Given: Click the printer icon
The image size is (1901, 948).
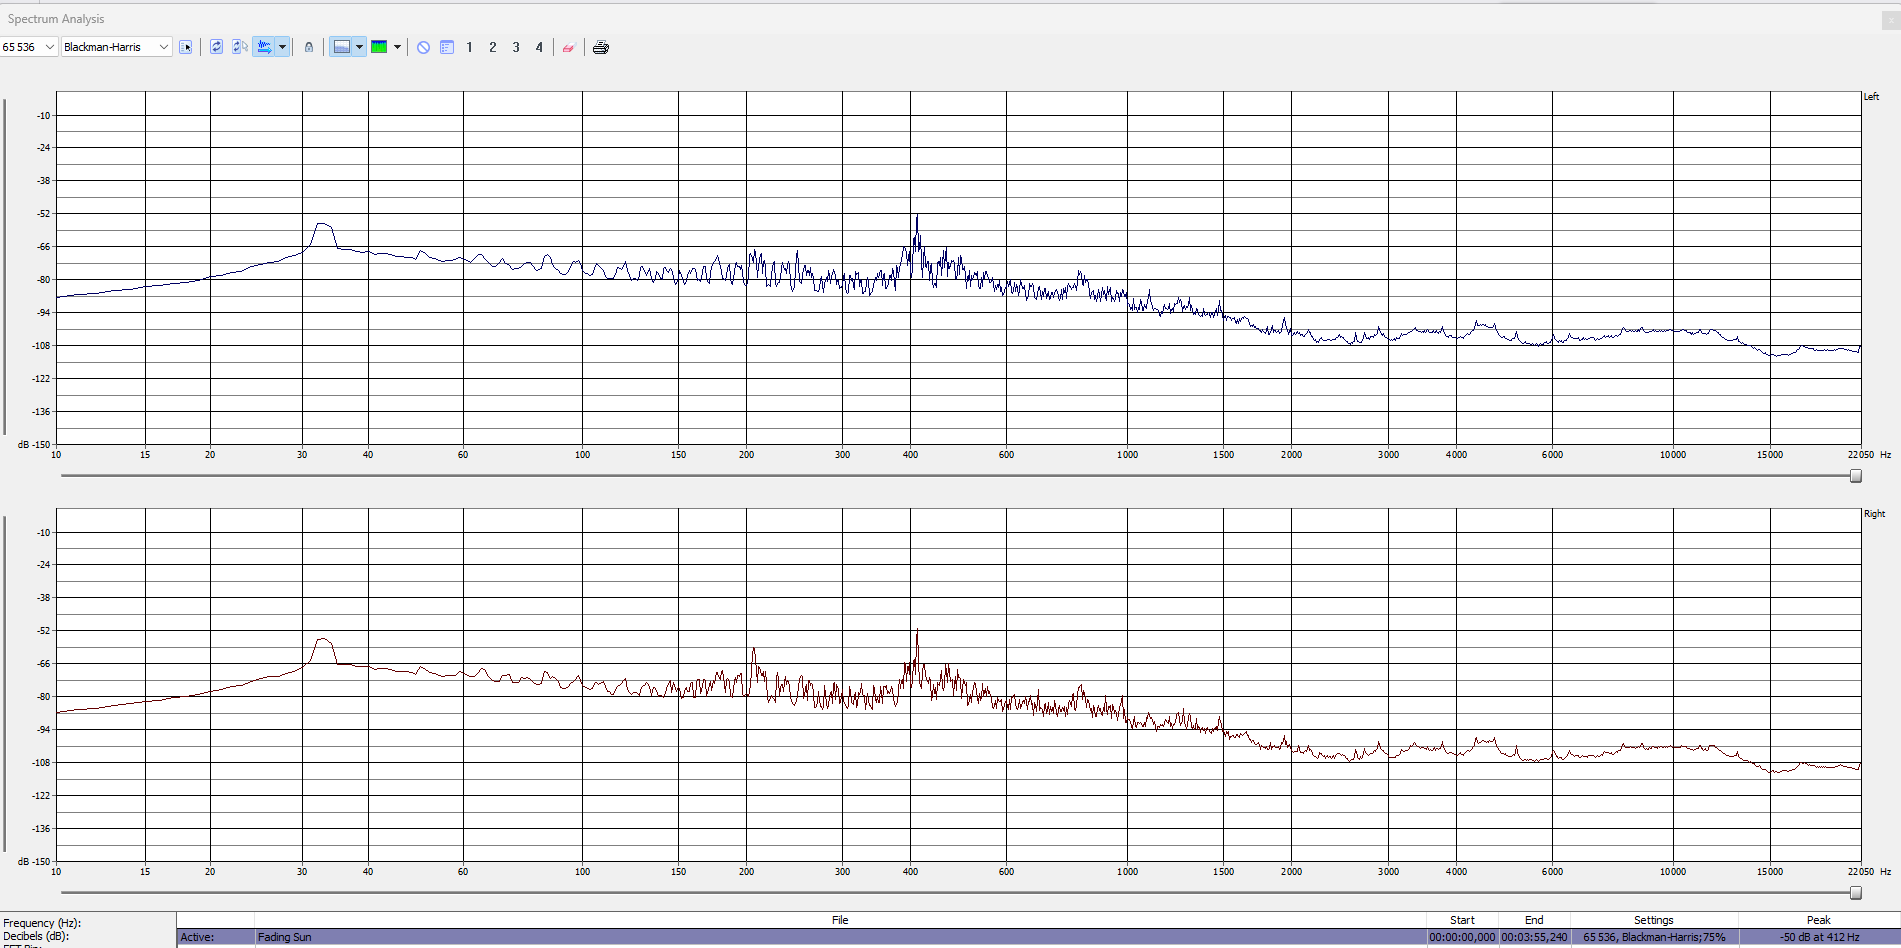Looking at the screenshot, I should point(601,47).
